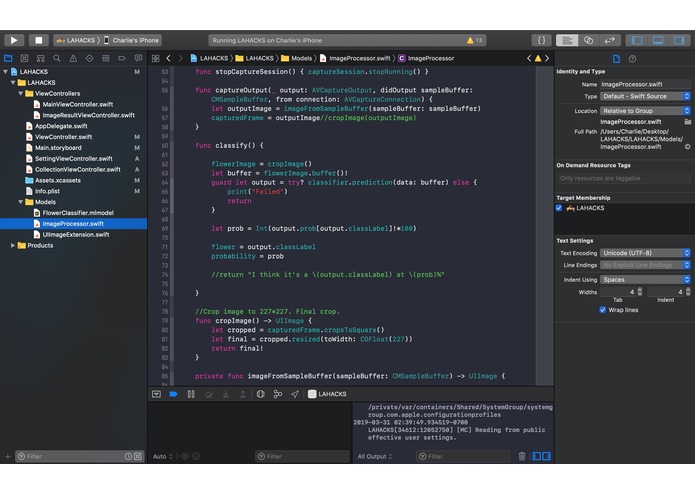Add new file with plus button
This screenshot has height=494, width=695.
point(8,456)
